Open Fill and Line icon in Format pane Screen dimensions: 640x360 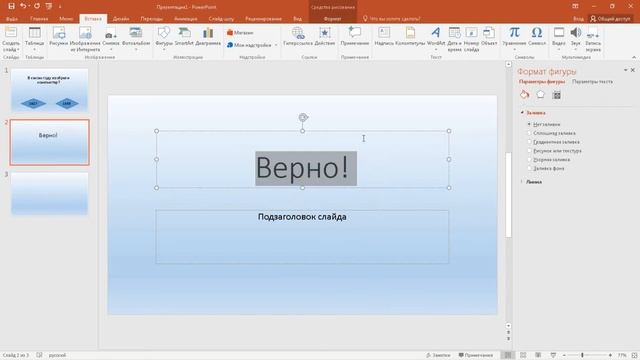pyautogui.click(x=524, y=95)
